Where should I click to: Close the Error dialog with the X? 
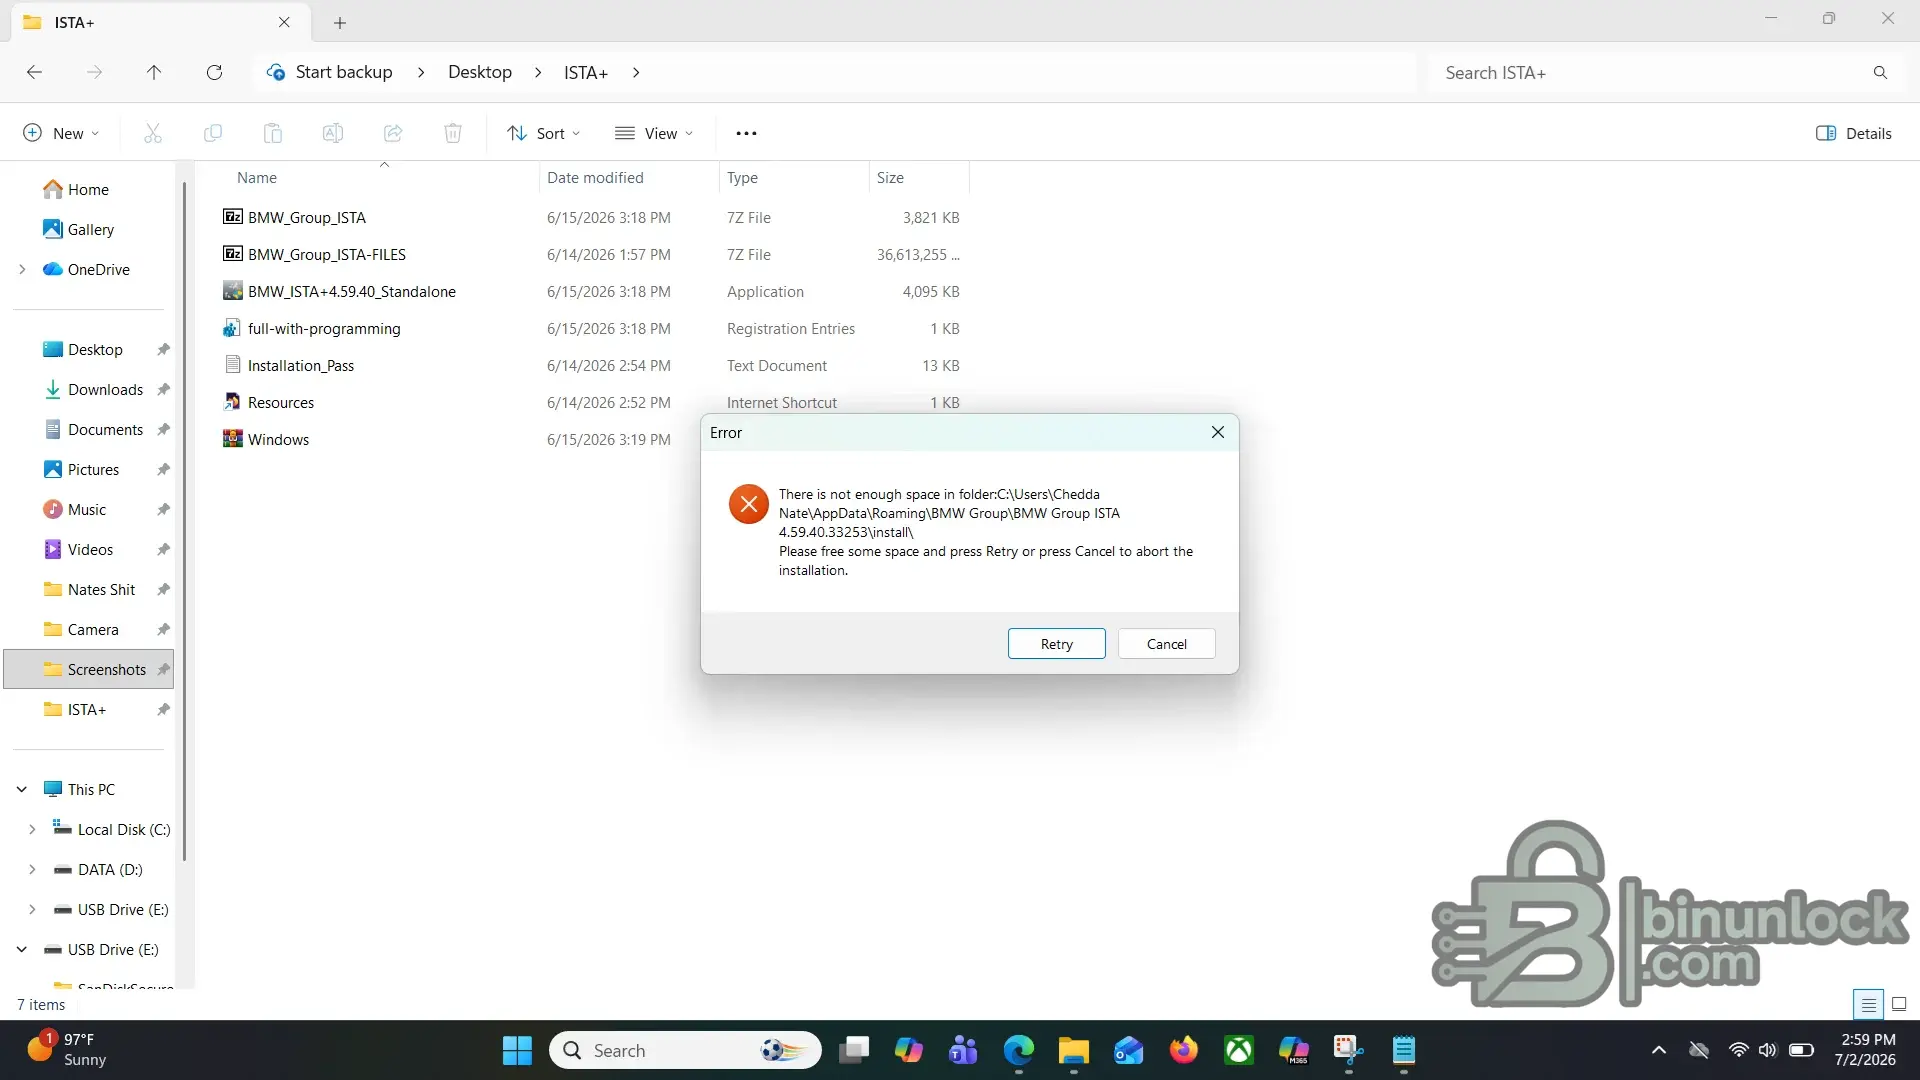[1217, 432]
